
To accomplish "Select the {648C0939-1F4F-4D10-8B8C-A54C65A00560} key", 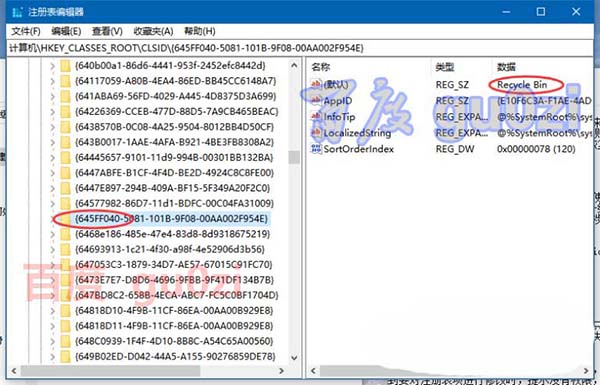I will click(174, 341).
